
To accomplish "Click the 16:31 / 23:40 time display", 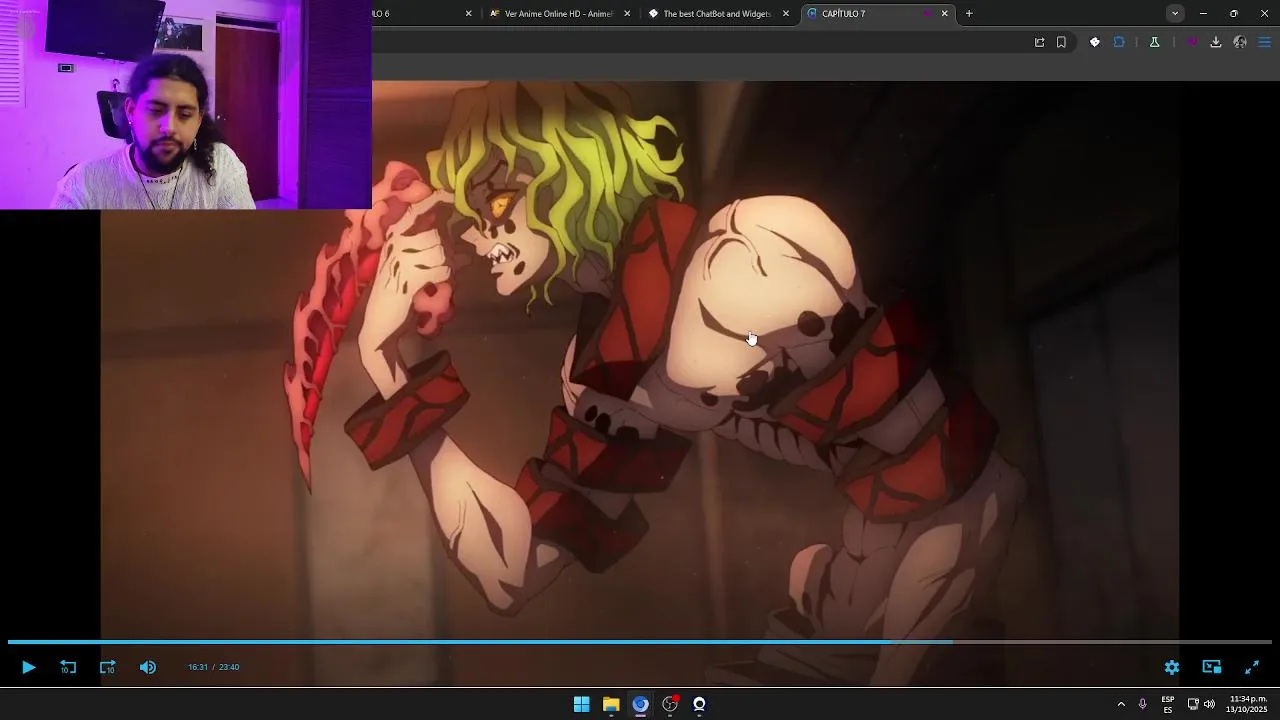I will (x=213, y=667).
